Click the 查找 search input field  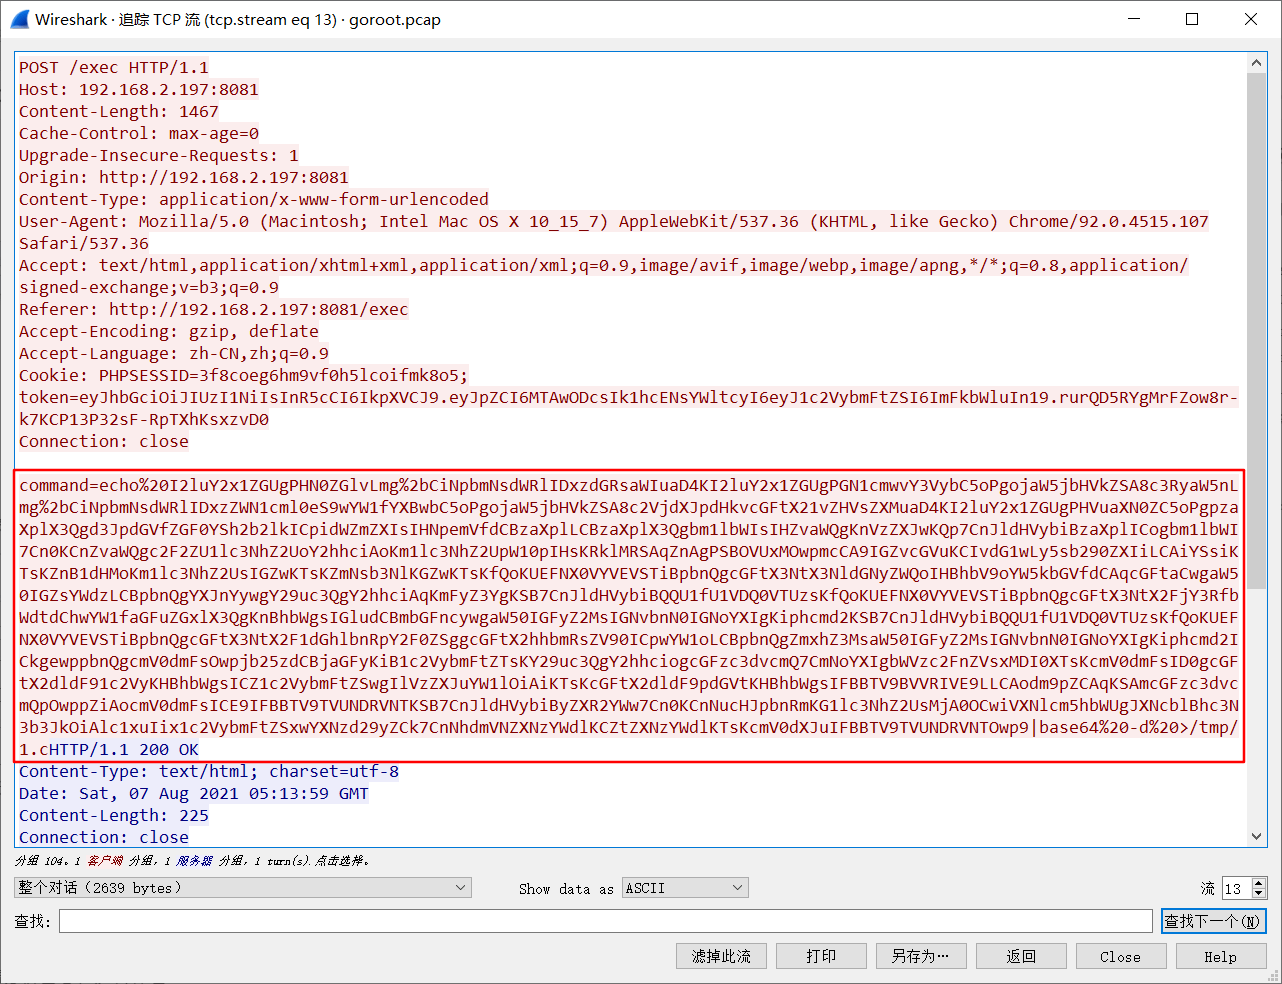606,921
